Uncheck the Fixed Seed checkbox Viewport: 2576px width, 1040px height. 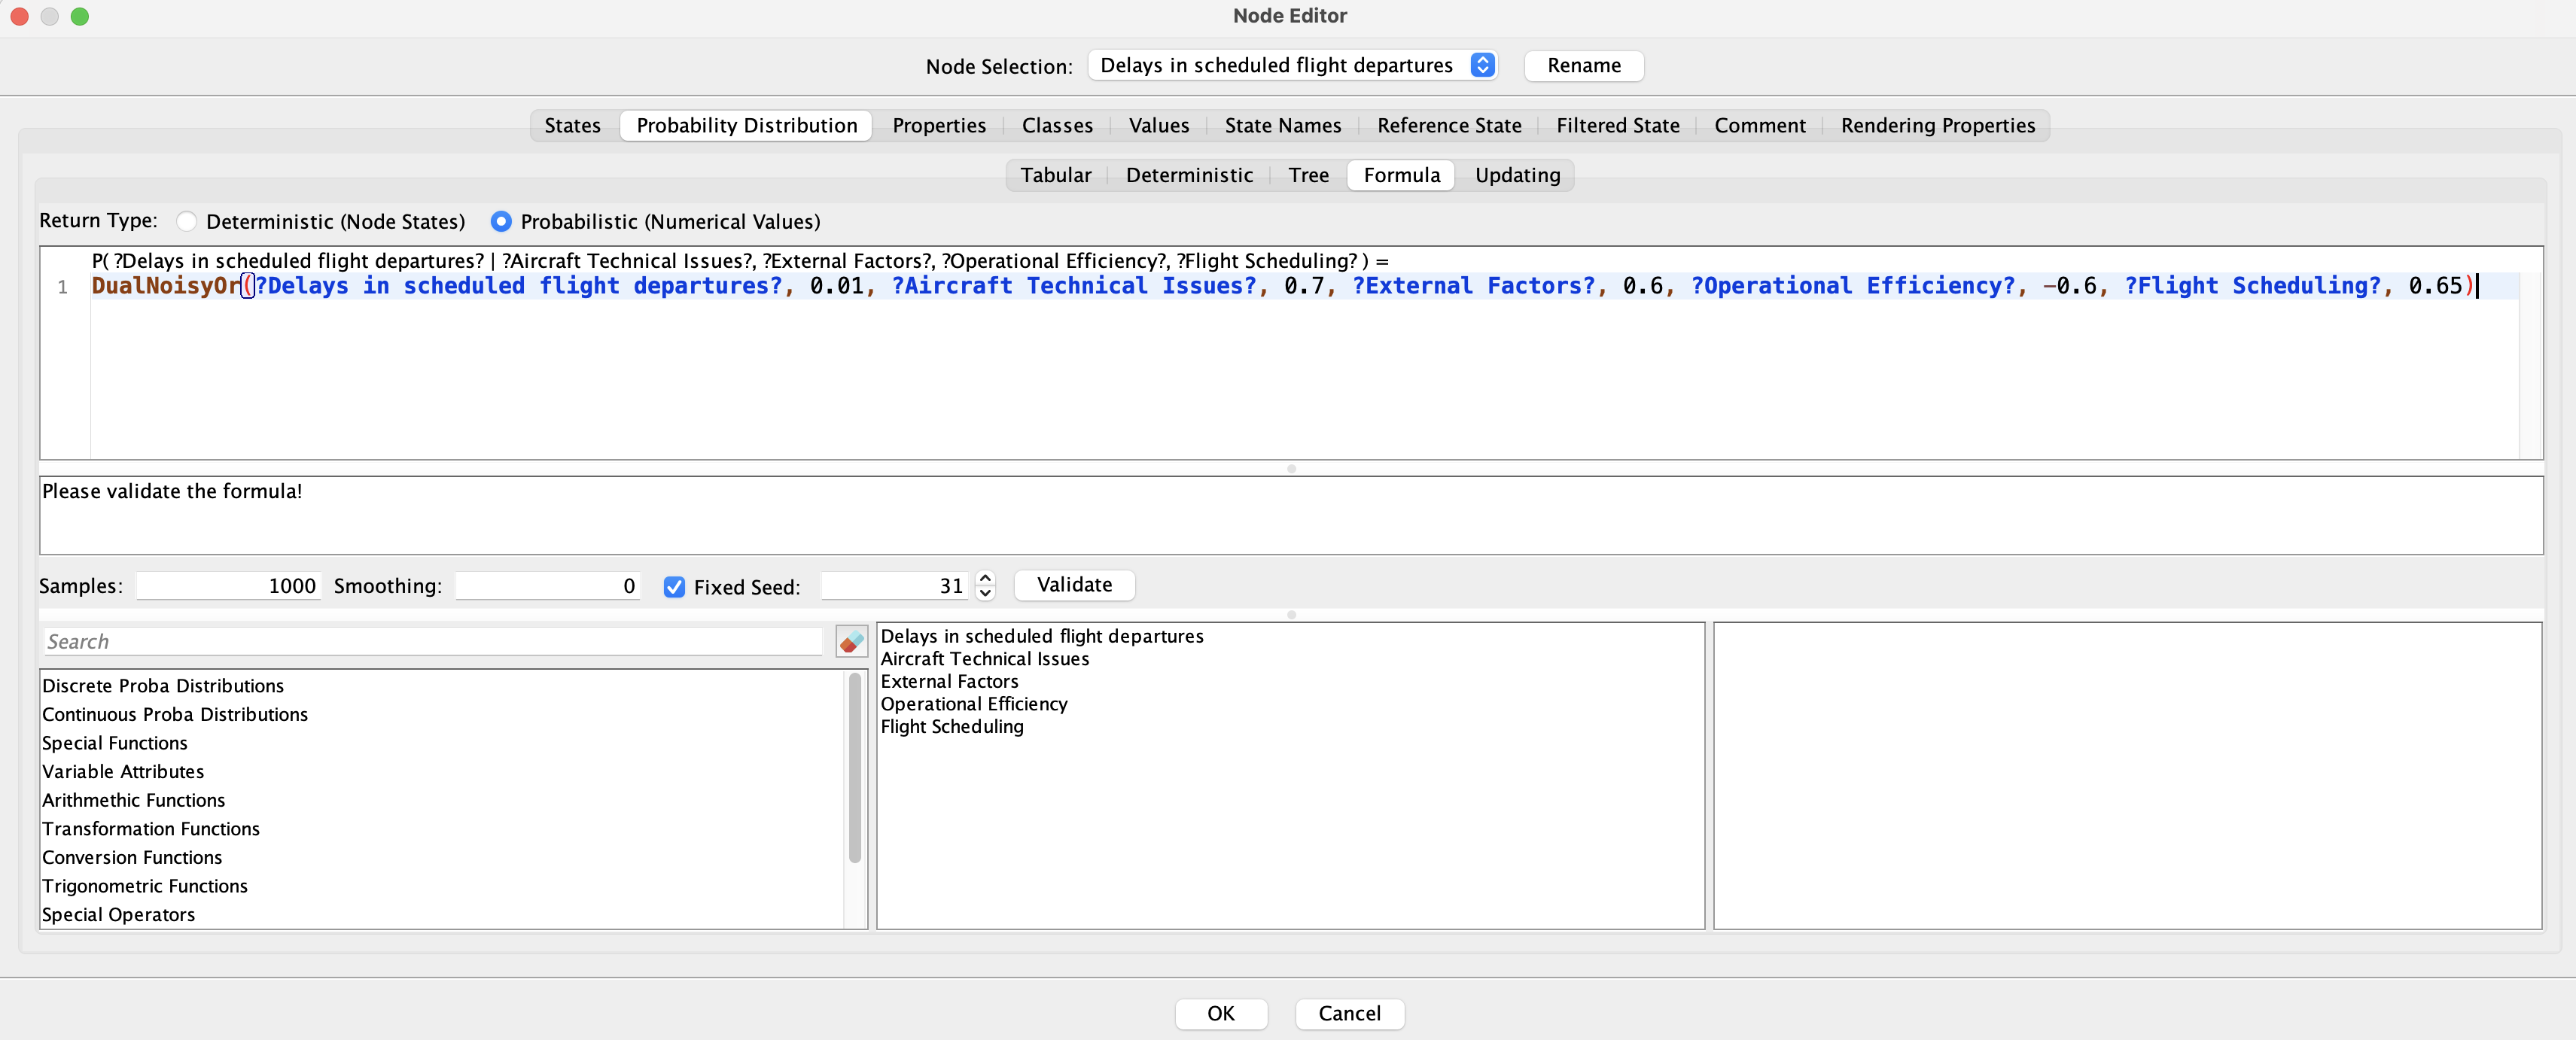(x=674, y=587)
